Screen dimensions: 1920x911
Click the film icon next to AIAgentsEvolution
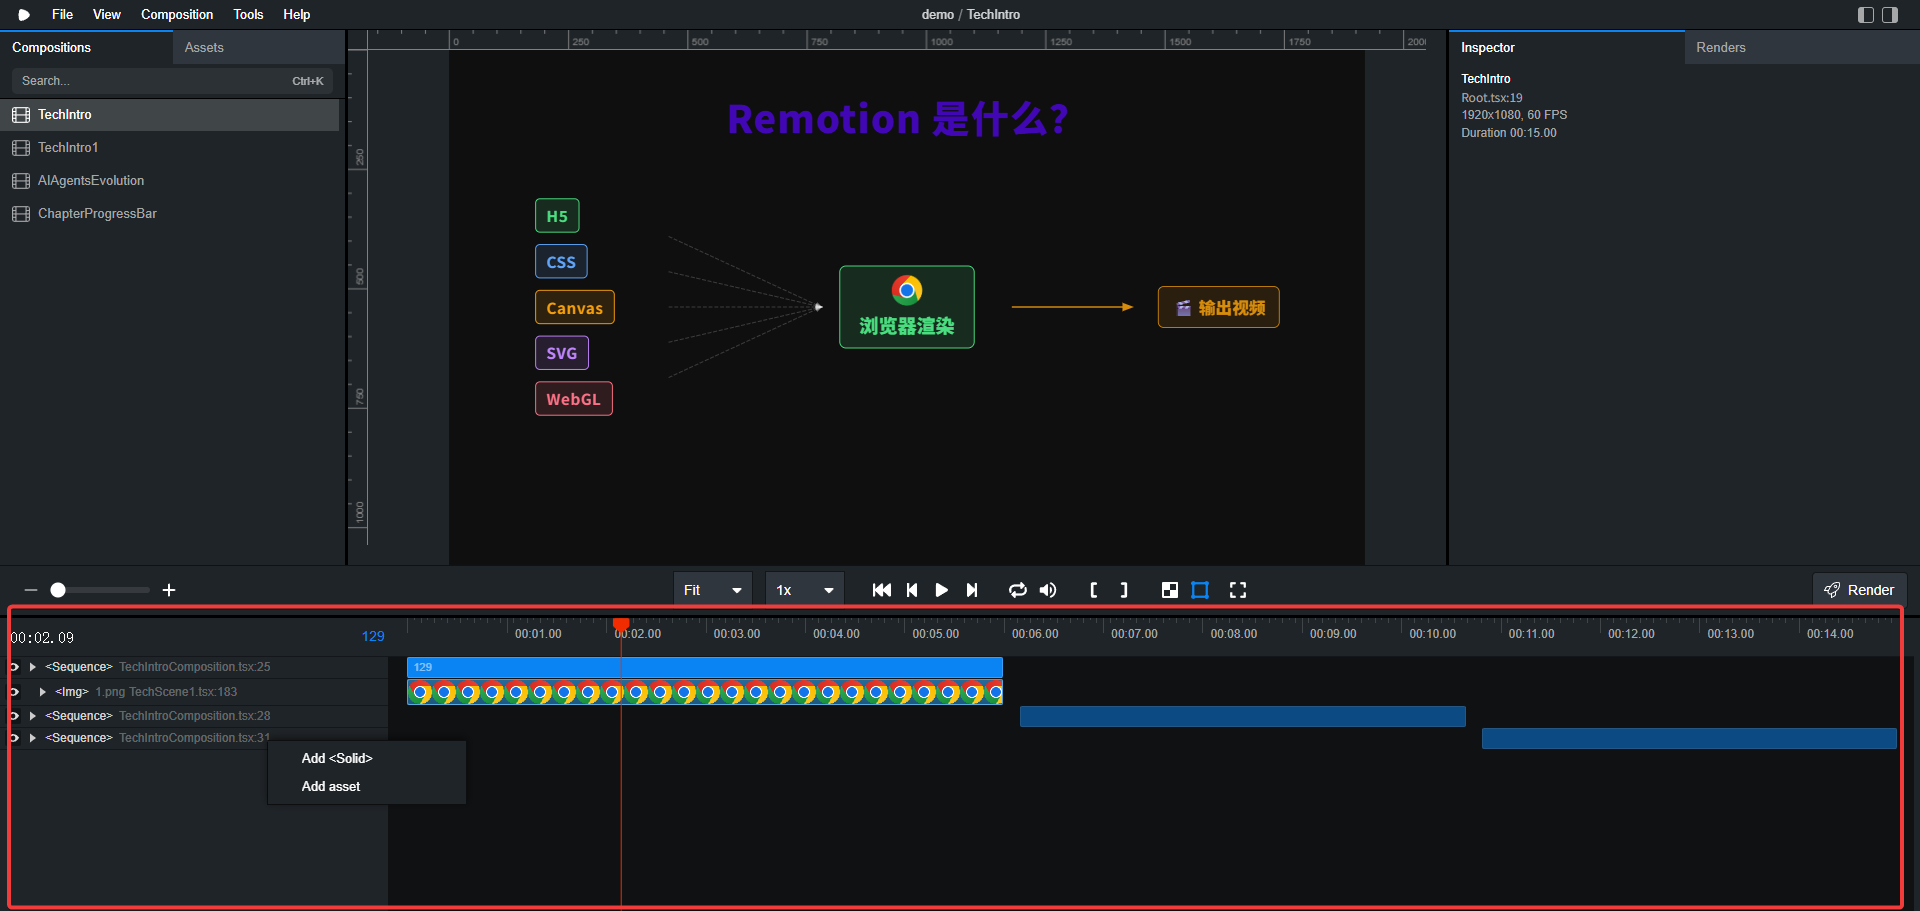click(21, 181)
